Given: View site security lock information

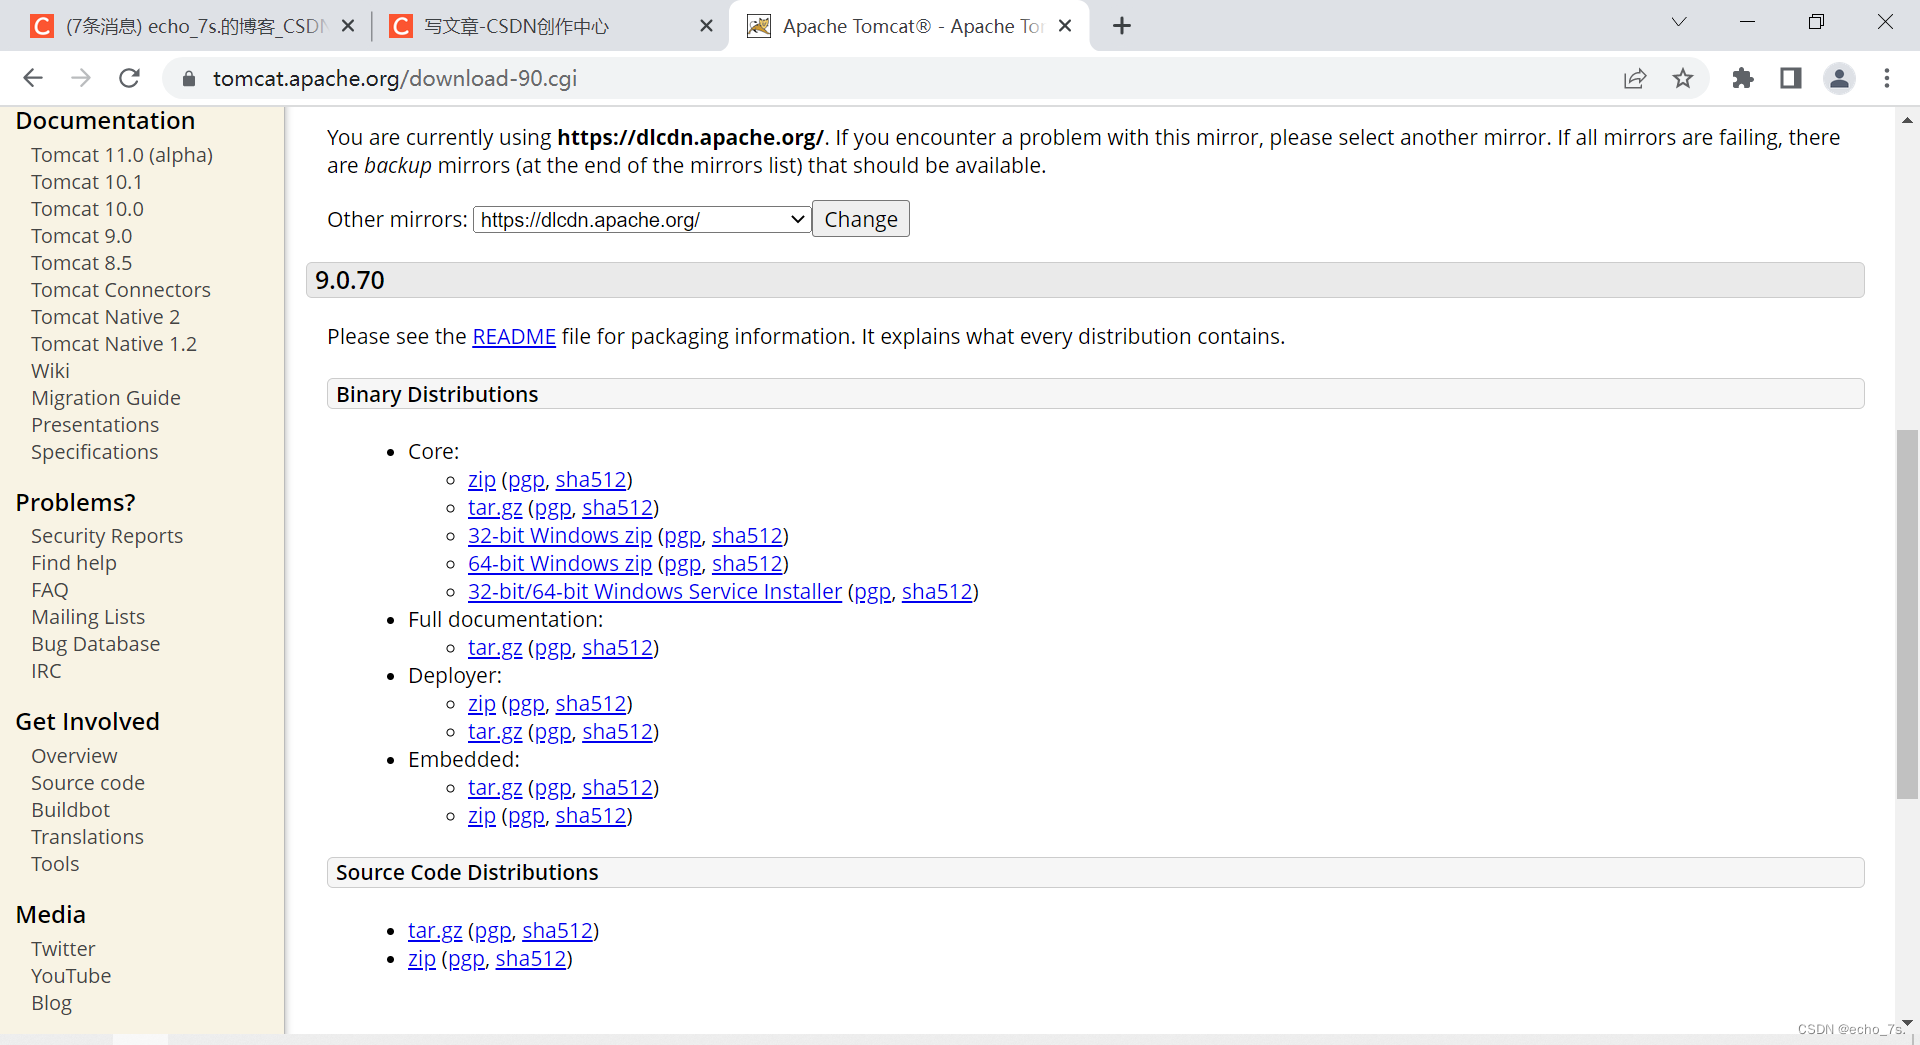Looking at the screenshot, I should tap(189, 78).
